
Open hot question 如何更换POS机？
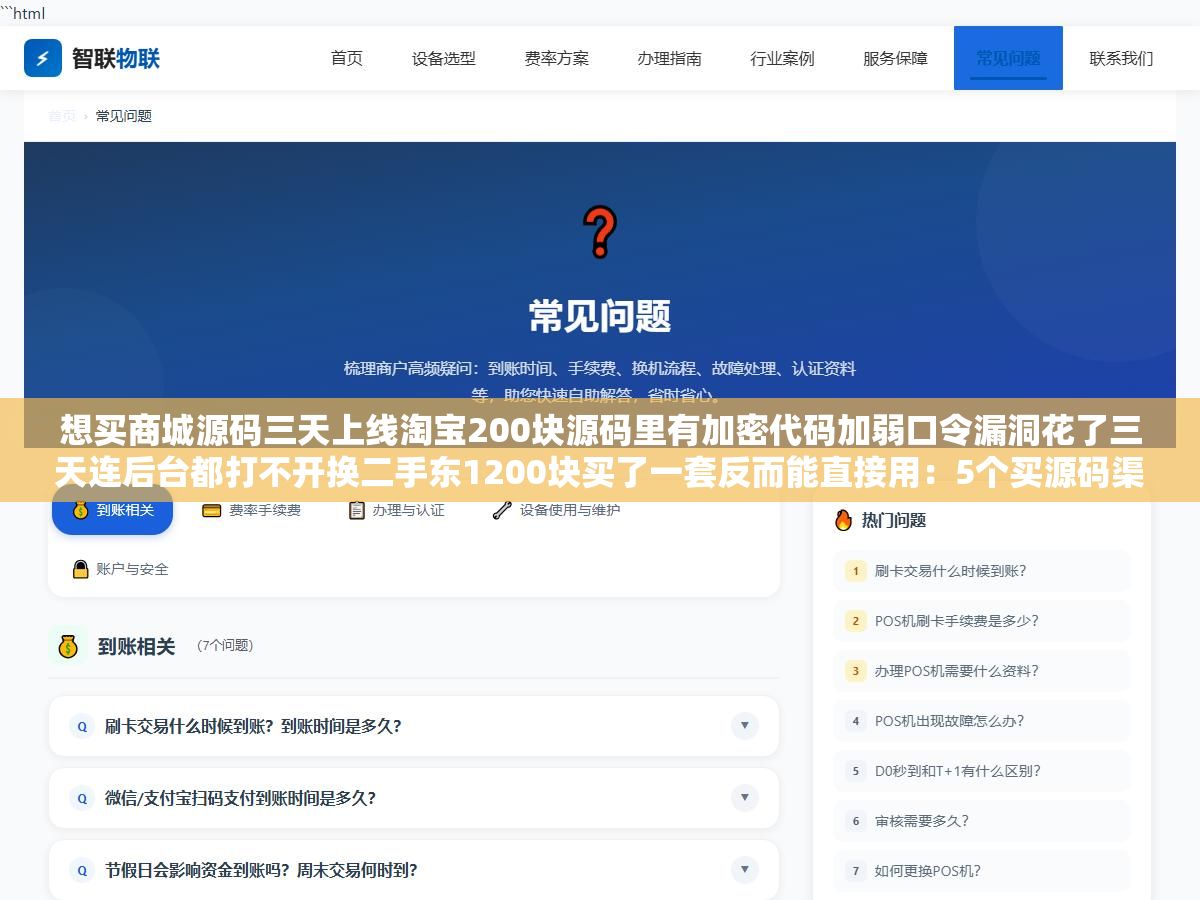[x=982, y=871]
